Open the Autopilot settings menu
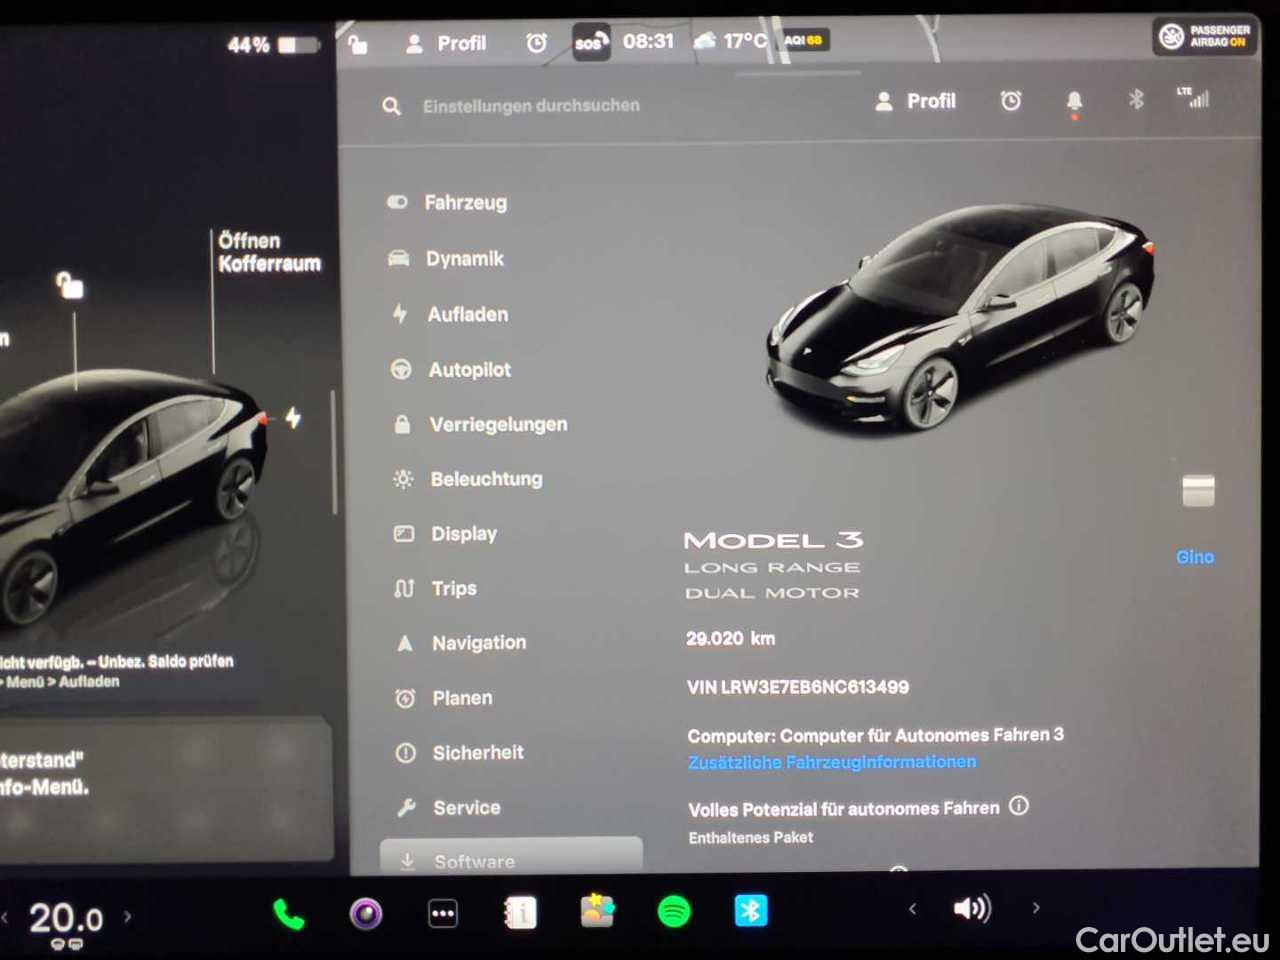 (x=451, y=369)
